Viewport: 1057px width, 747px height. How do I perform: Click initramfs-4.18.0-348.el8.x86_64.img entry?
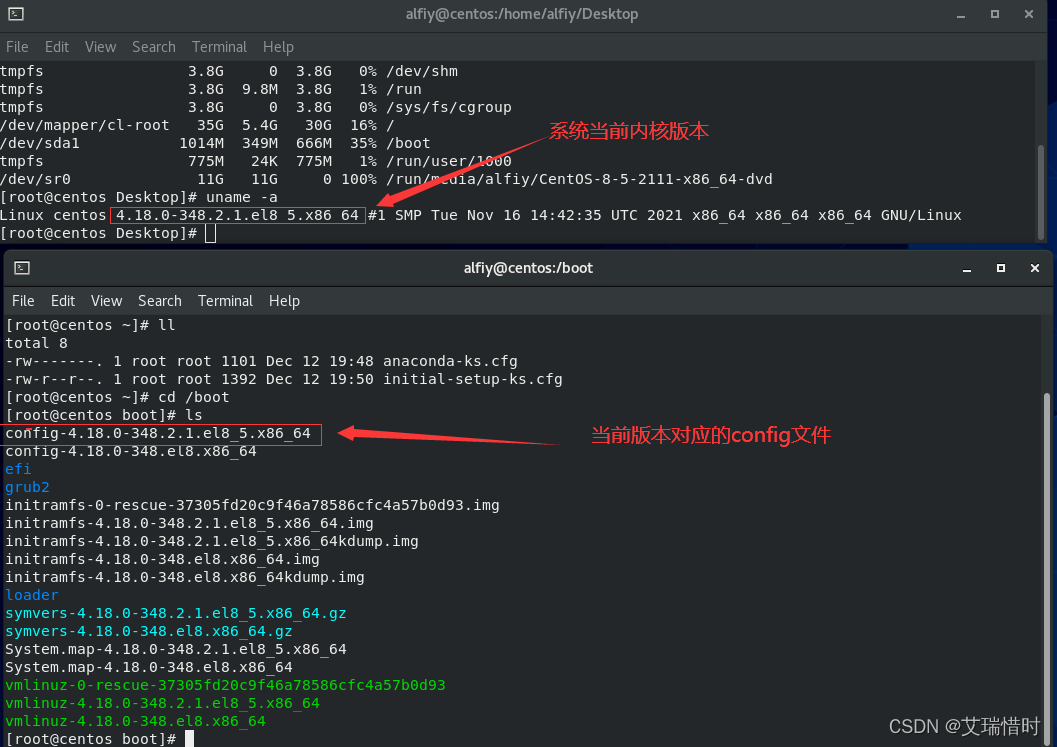162,559
